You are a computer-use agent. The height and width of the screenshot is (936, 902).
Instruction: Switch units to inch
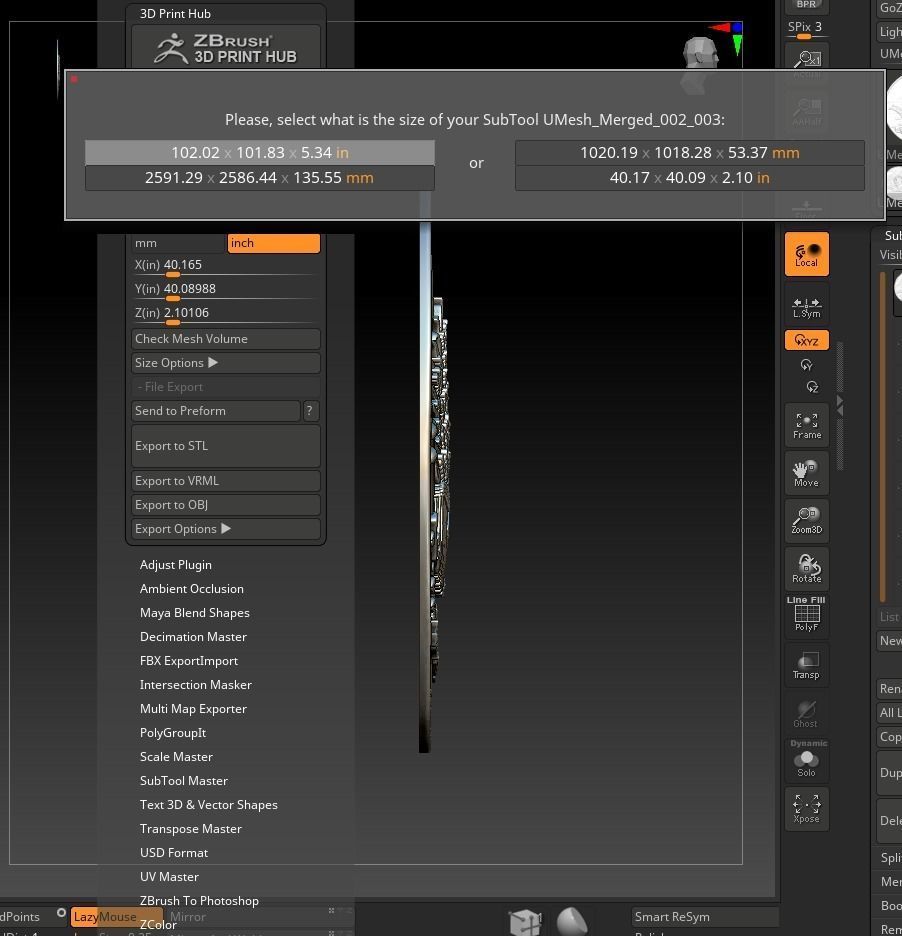[273, 243]
